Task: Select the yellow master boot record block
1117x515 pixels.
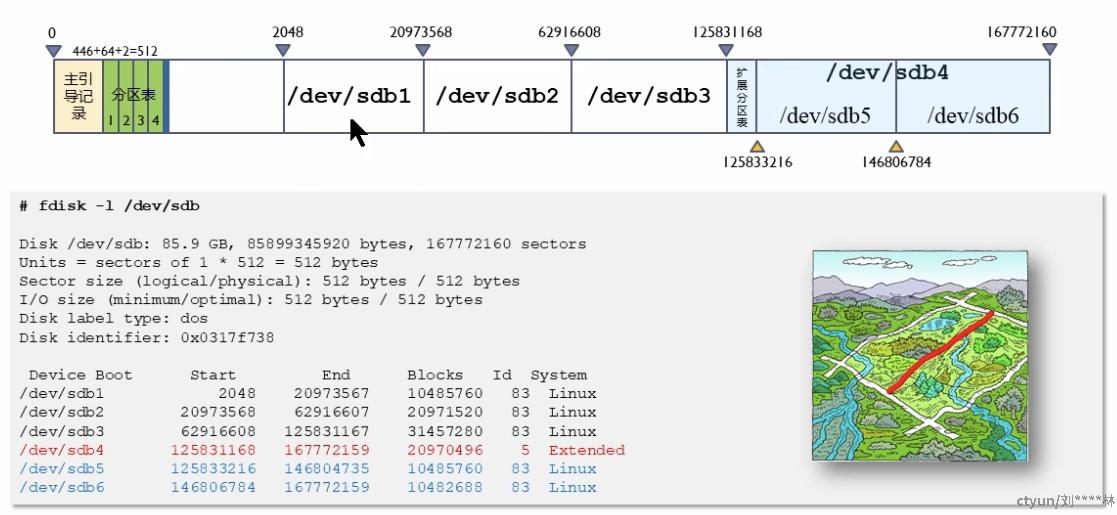Action: 78,96
